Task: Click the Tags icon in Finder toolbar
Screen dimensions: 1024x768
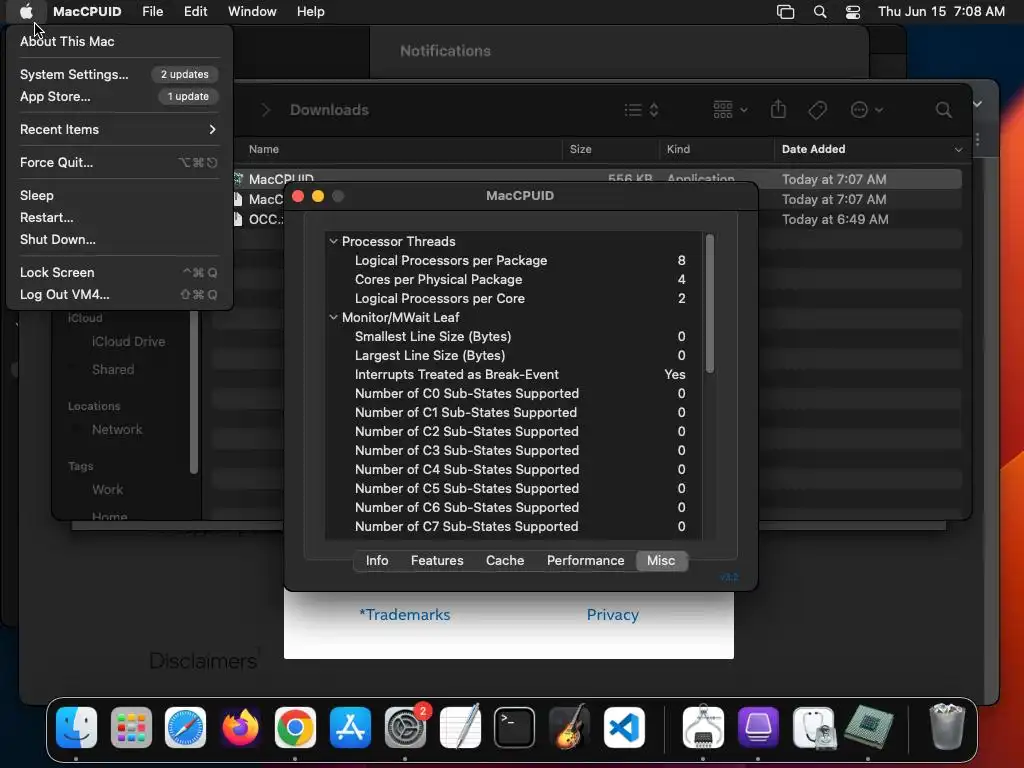Action: (x=817, y=110)
